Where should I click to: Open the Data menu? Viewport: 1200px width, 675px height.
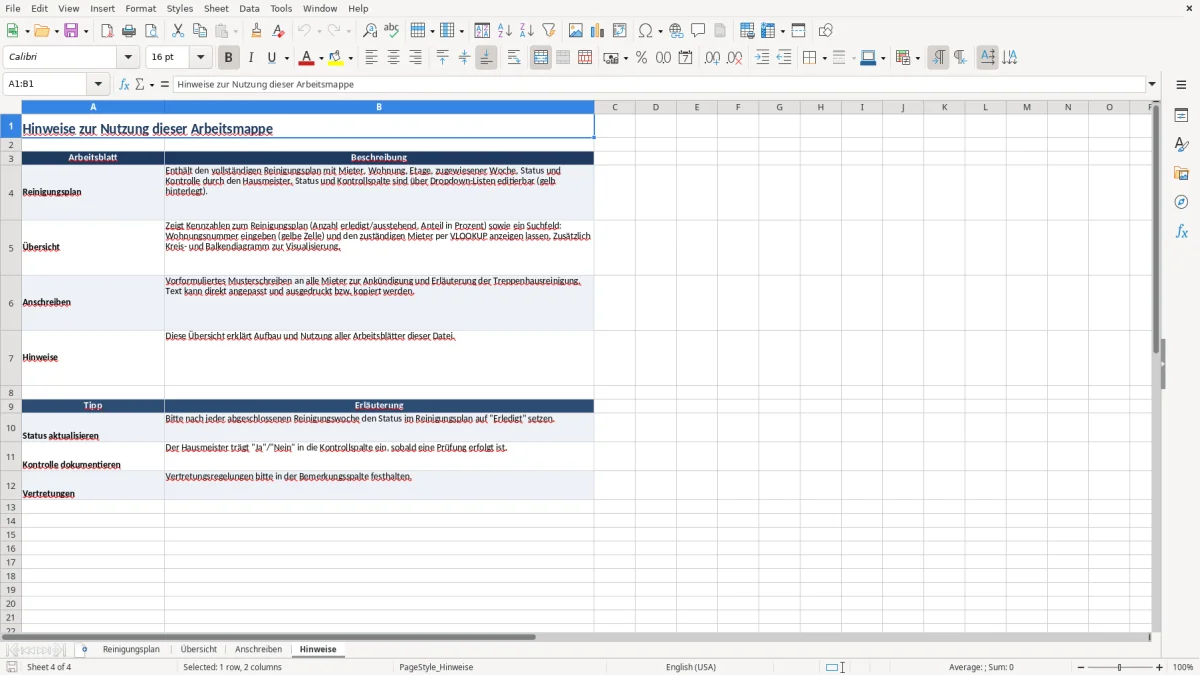click(249, 8)
